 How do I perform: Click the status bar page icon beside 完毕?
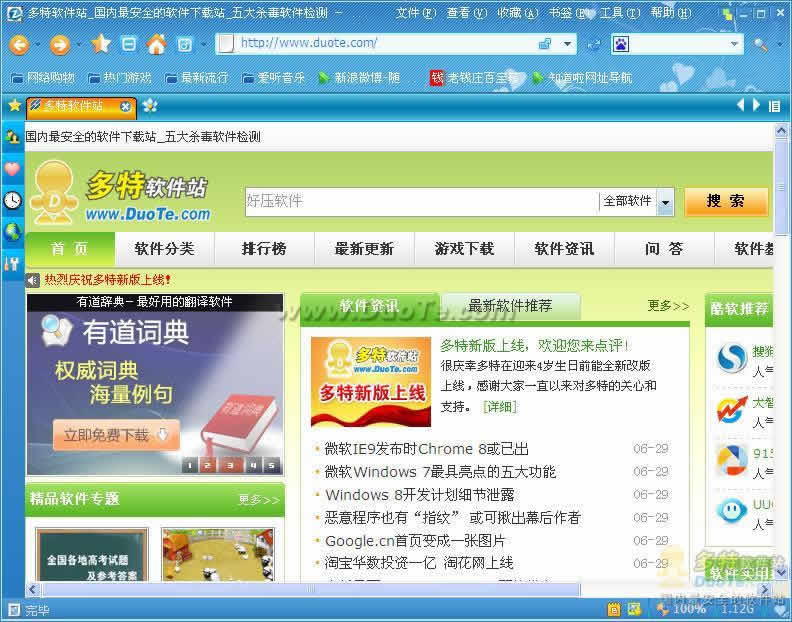tap(15, 609)
